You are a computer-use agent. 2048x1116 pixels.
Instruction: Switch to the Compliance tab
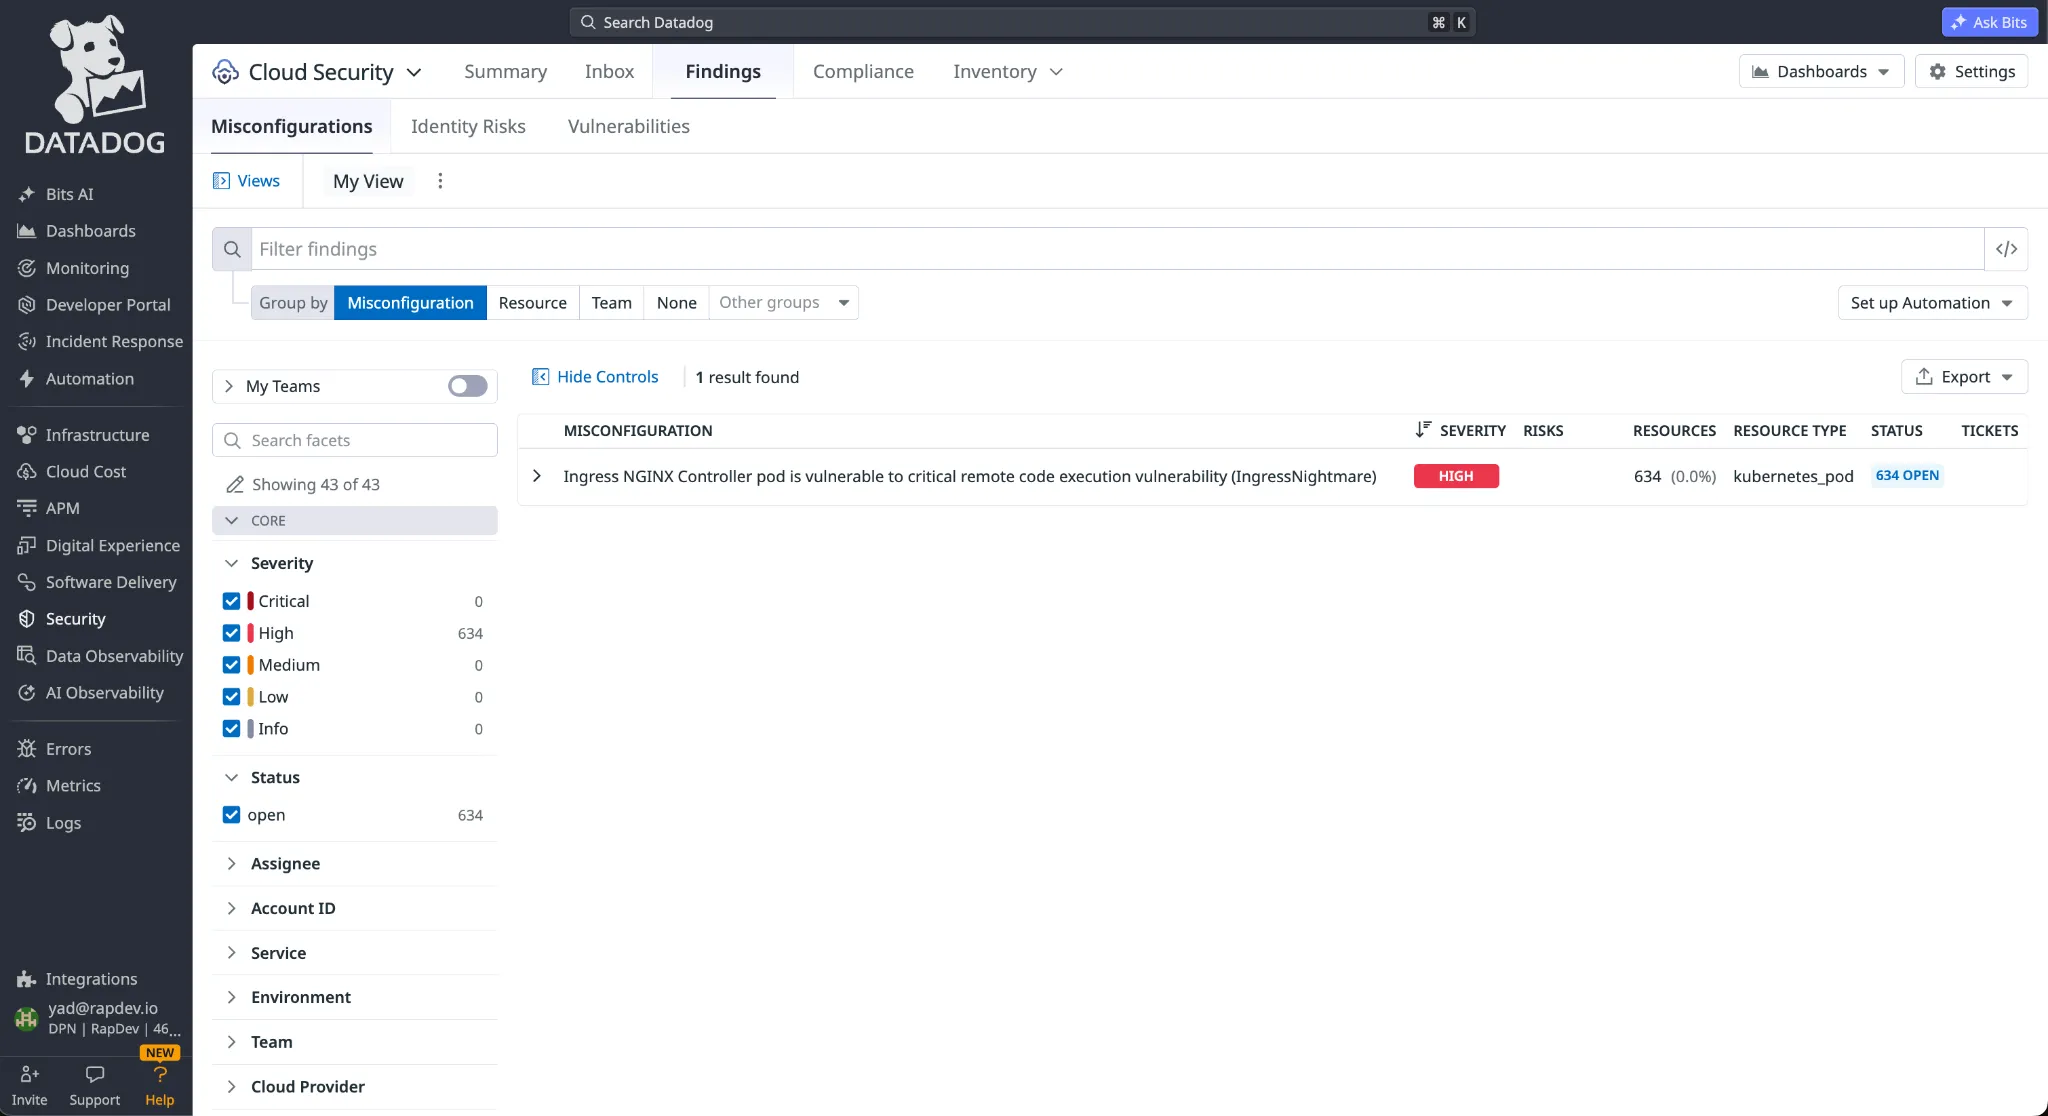click(863, 71)
